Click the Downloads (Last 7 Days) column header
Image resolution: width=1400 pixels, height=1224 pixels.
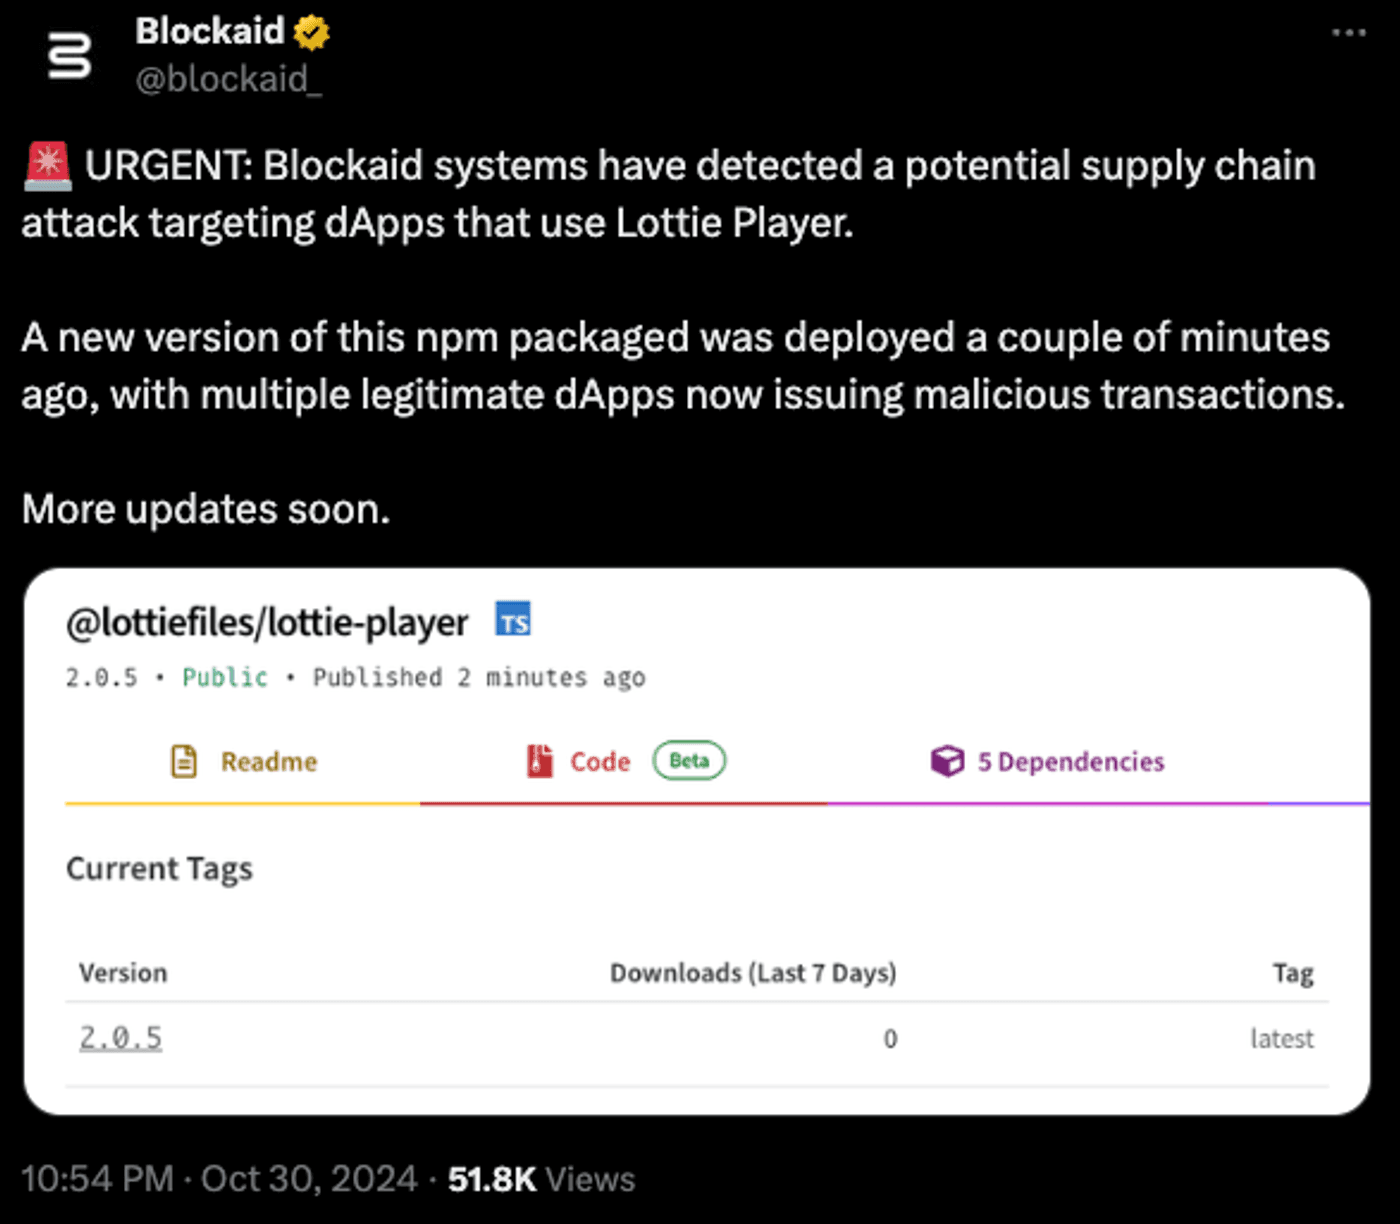click(753, 973)
